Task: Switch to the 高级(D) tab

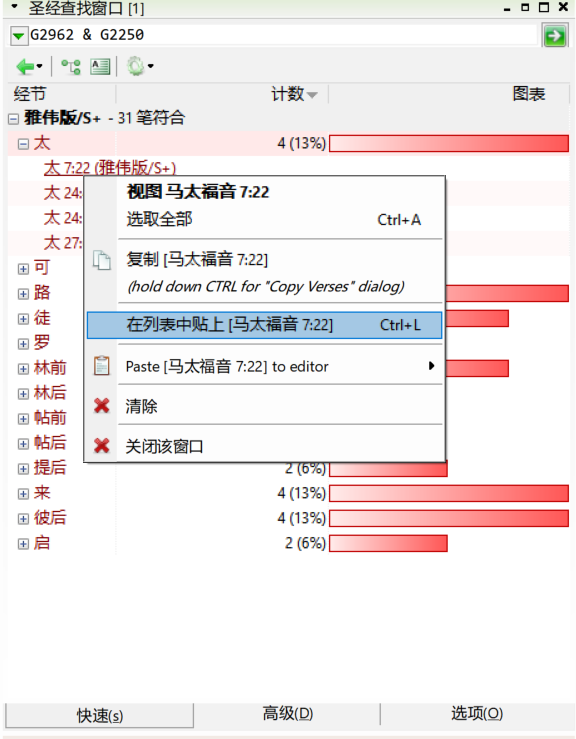Action: (x=288, y=714)
